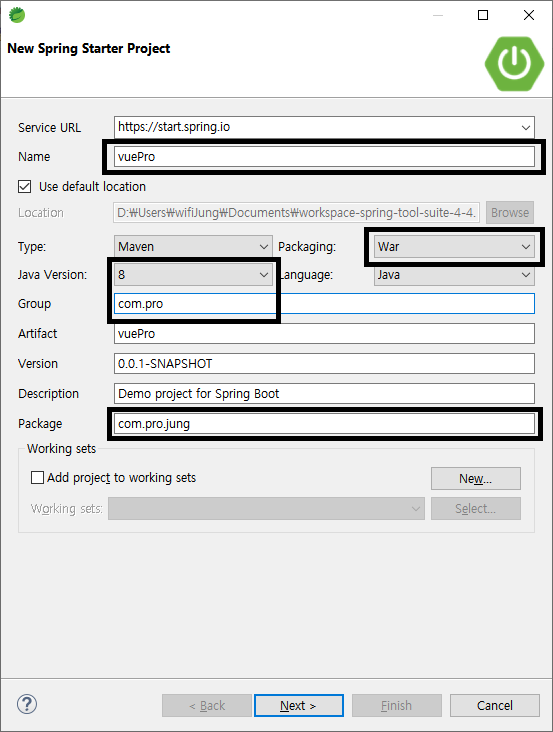Click the Finish button
This screenshot has width=553, height=732.
397,705
